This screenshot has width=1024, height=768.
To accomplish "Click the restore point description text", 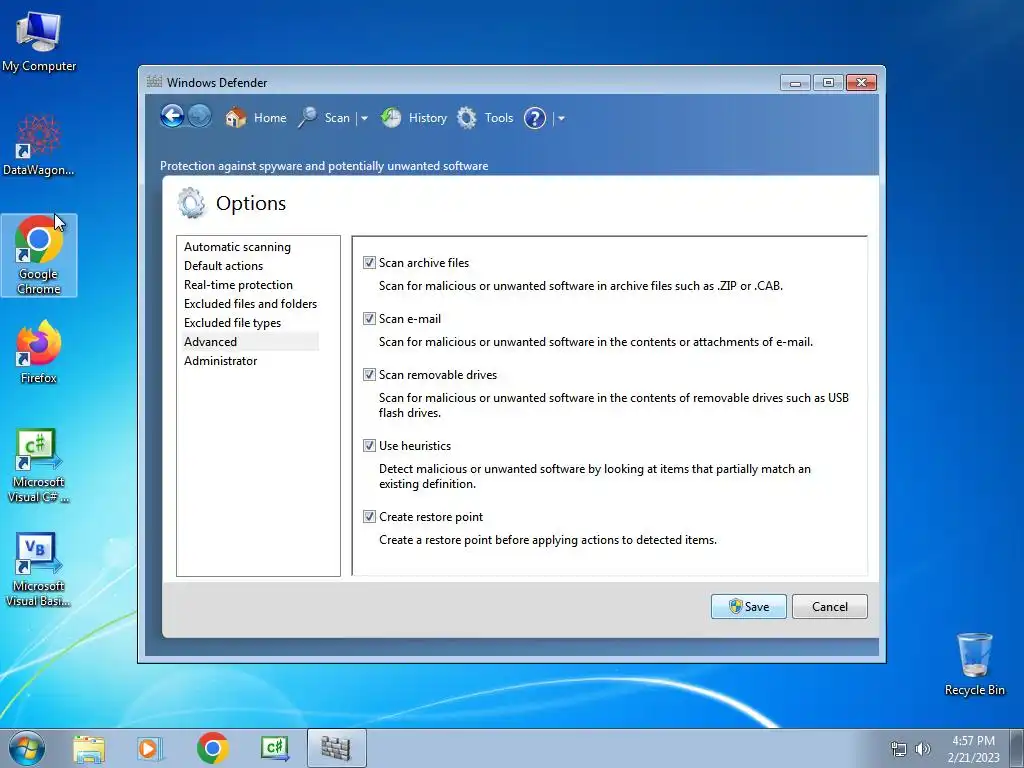I will pos(548,540).
